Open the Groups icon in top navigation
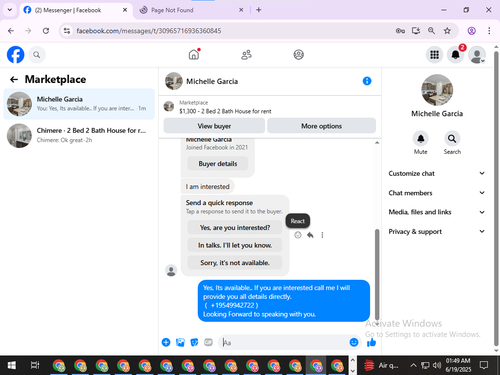The height and width of the screenshot is (375, 500). point(298,55)
